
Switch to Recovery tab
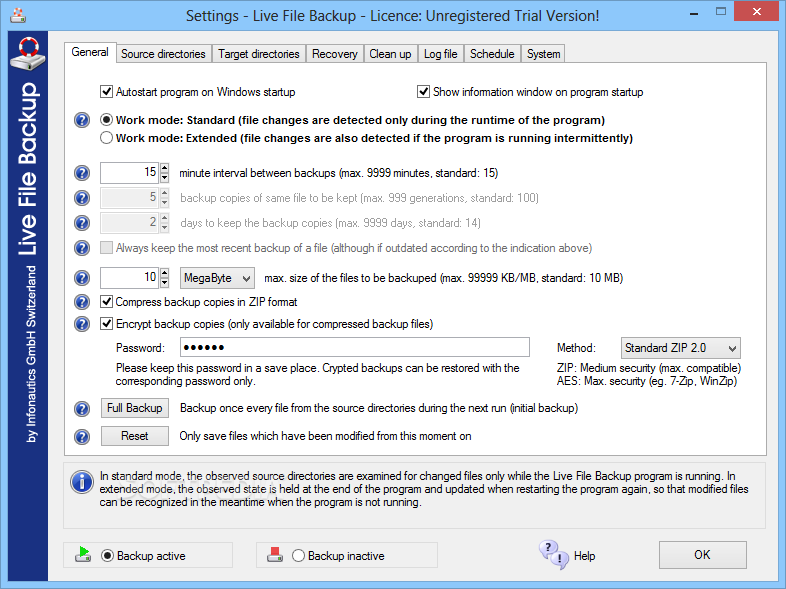[x=335, y=54]
